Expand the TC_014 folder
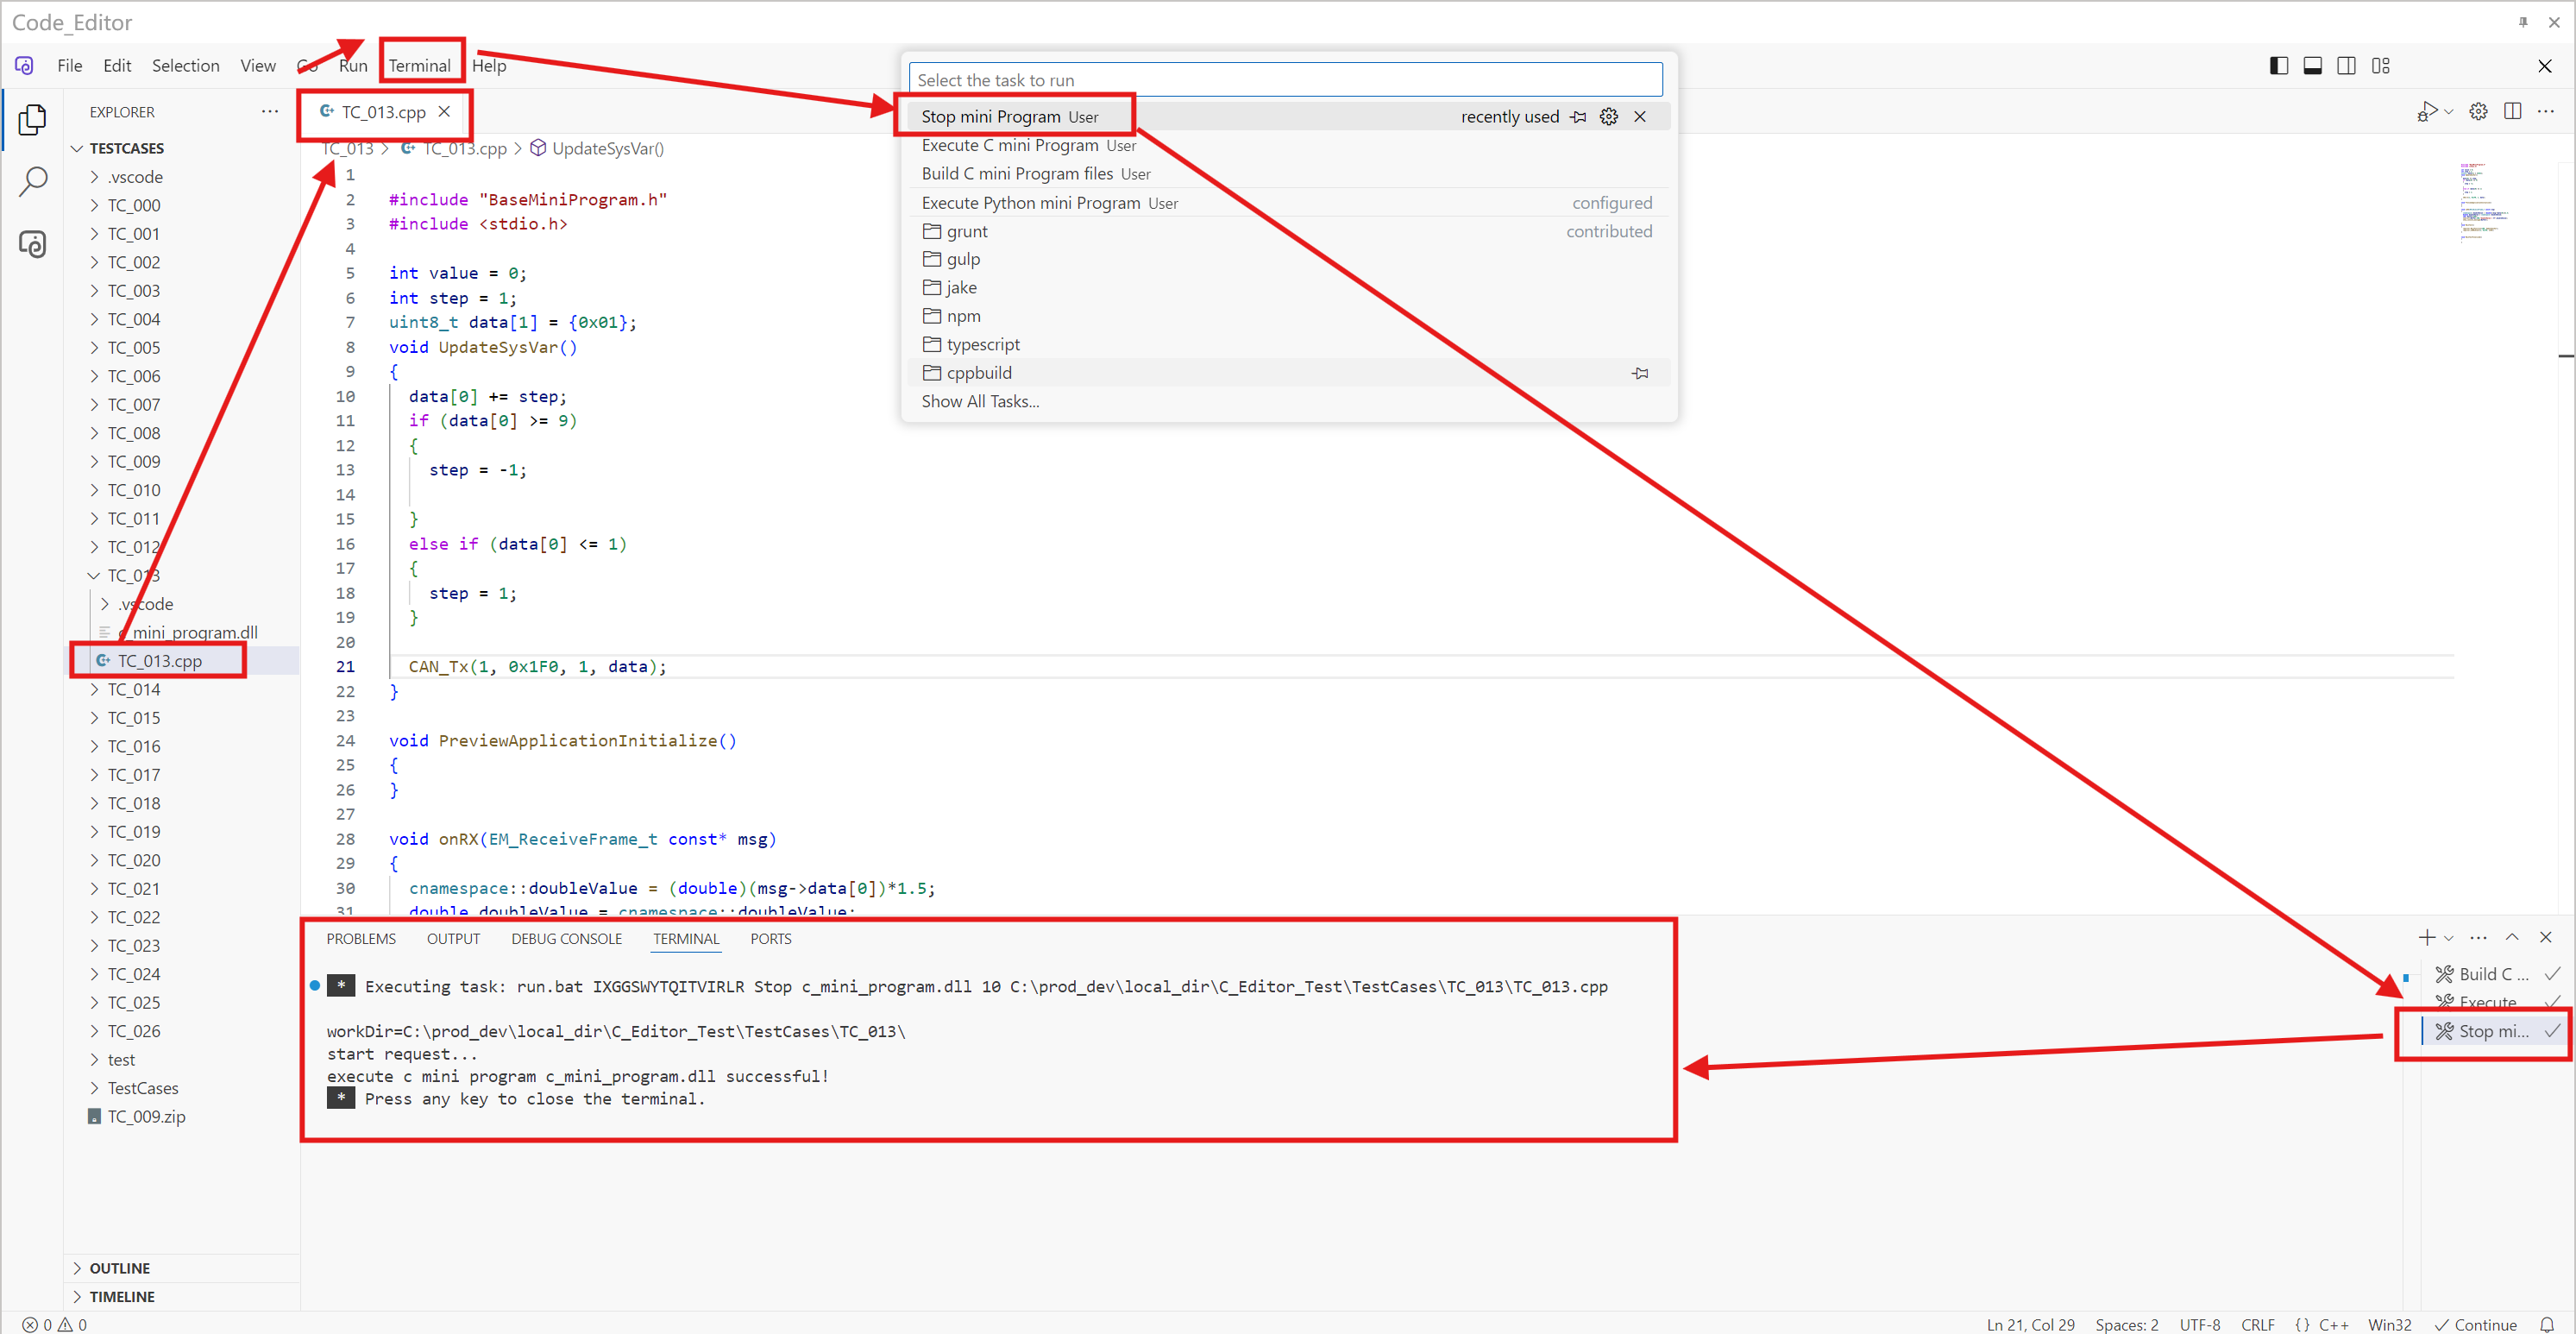This screenshot has height=1334, width=2576. pos(133,689)
